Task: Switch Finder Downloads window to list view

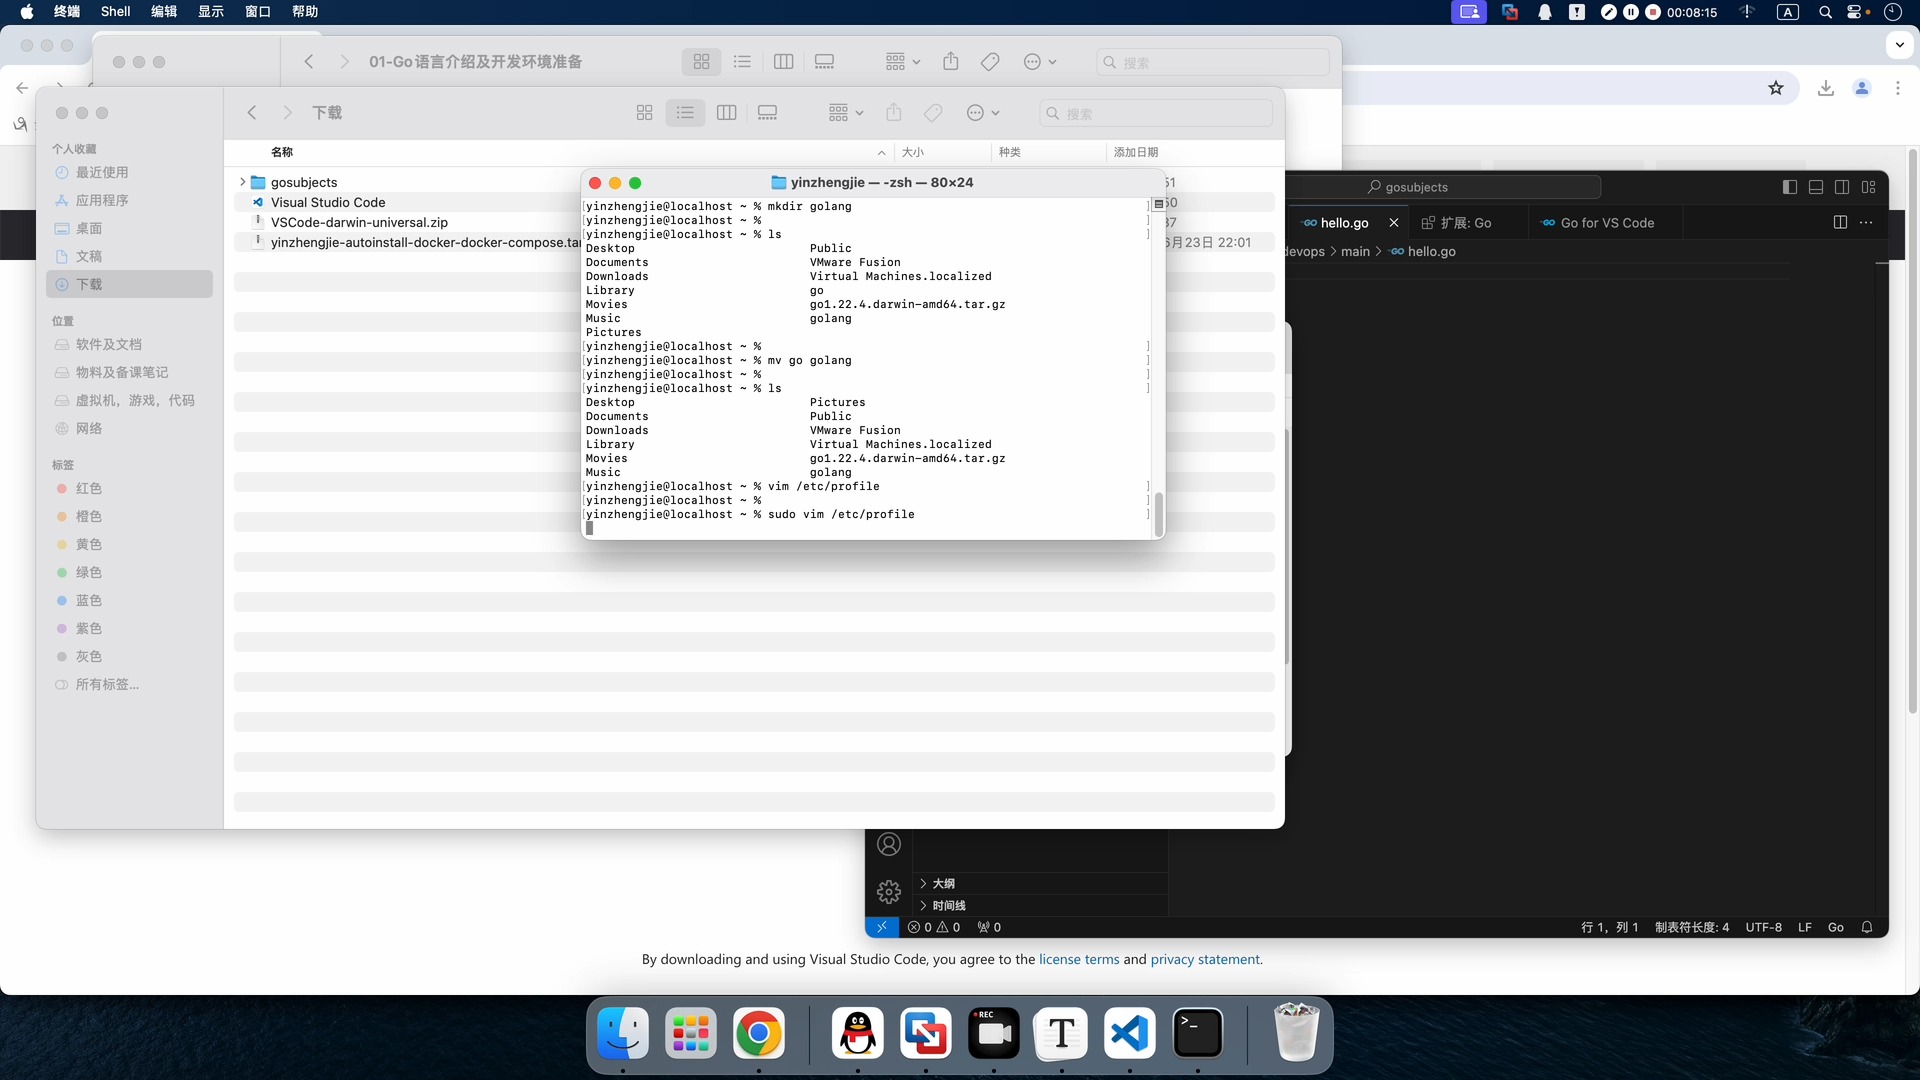Action: coord(685,113)
